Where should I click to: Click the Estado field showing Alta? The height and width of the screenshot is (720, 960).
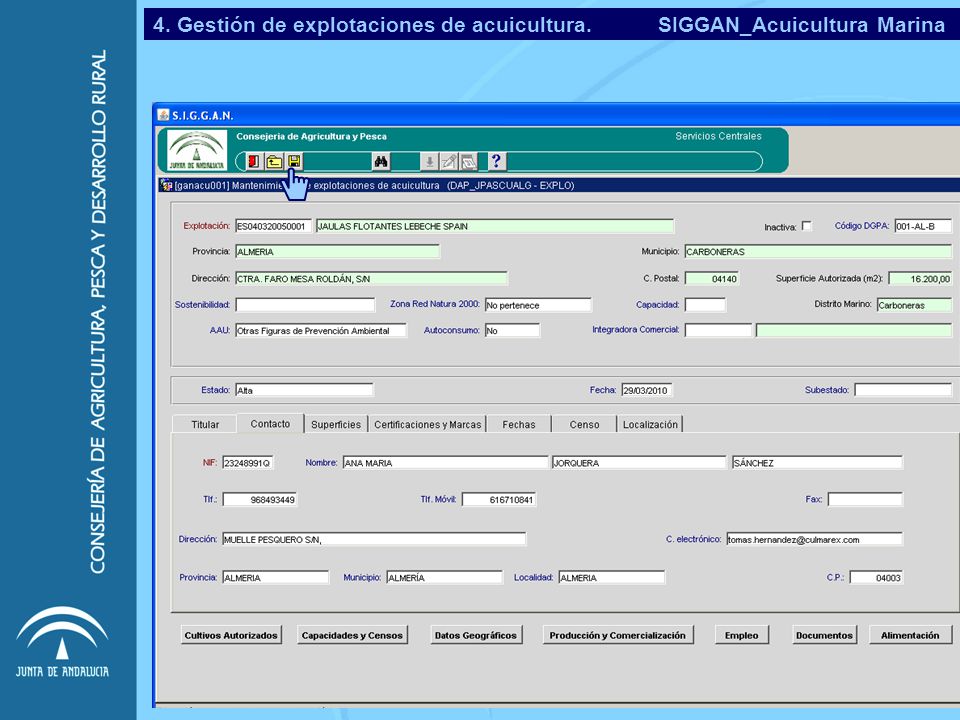point(304,390)
